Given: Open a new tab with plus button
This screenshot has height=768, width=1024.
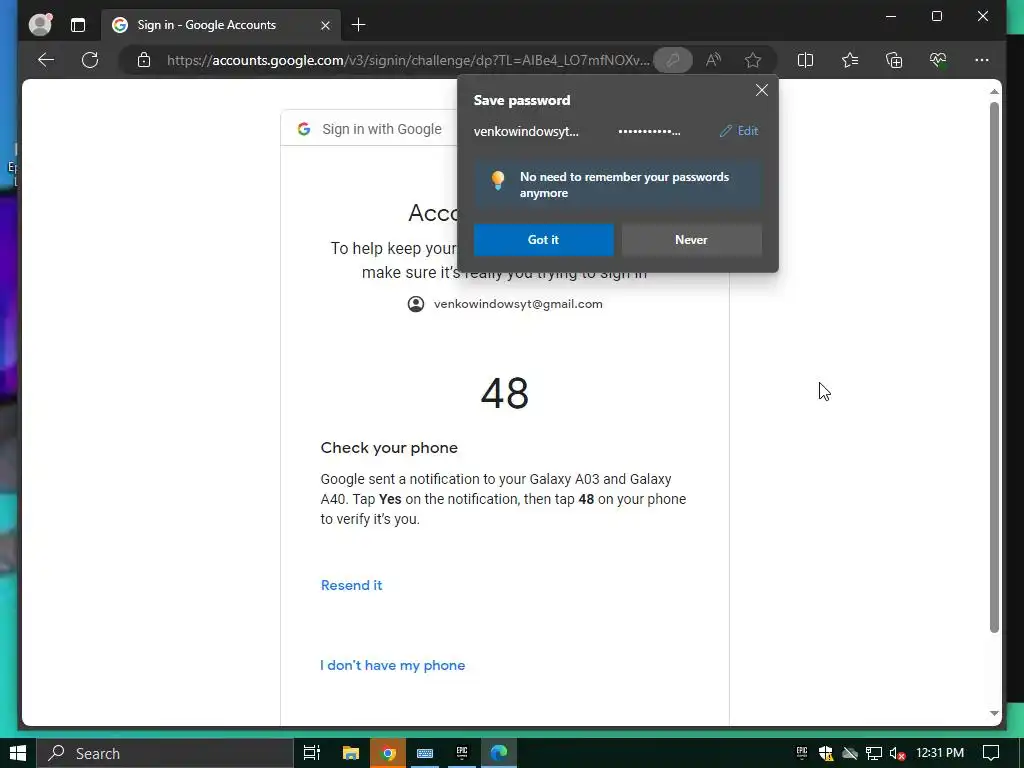Looking at the screenshot, I should (x=358, y=25).
